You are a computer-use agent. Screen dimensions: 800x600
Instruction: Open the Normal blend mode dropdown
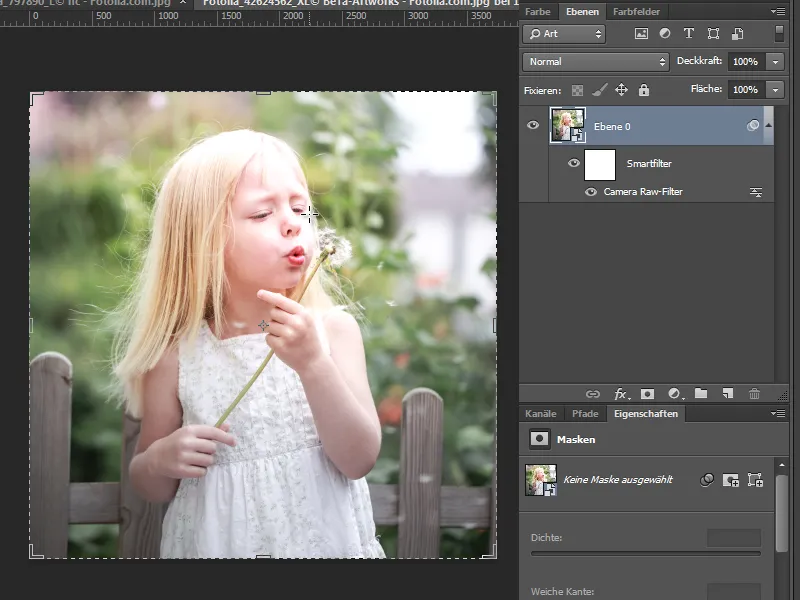pos(595,62)
